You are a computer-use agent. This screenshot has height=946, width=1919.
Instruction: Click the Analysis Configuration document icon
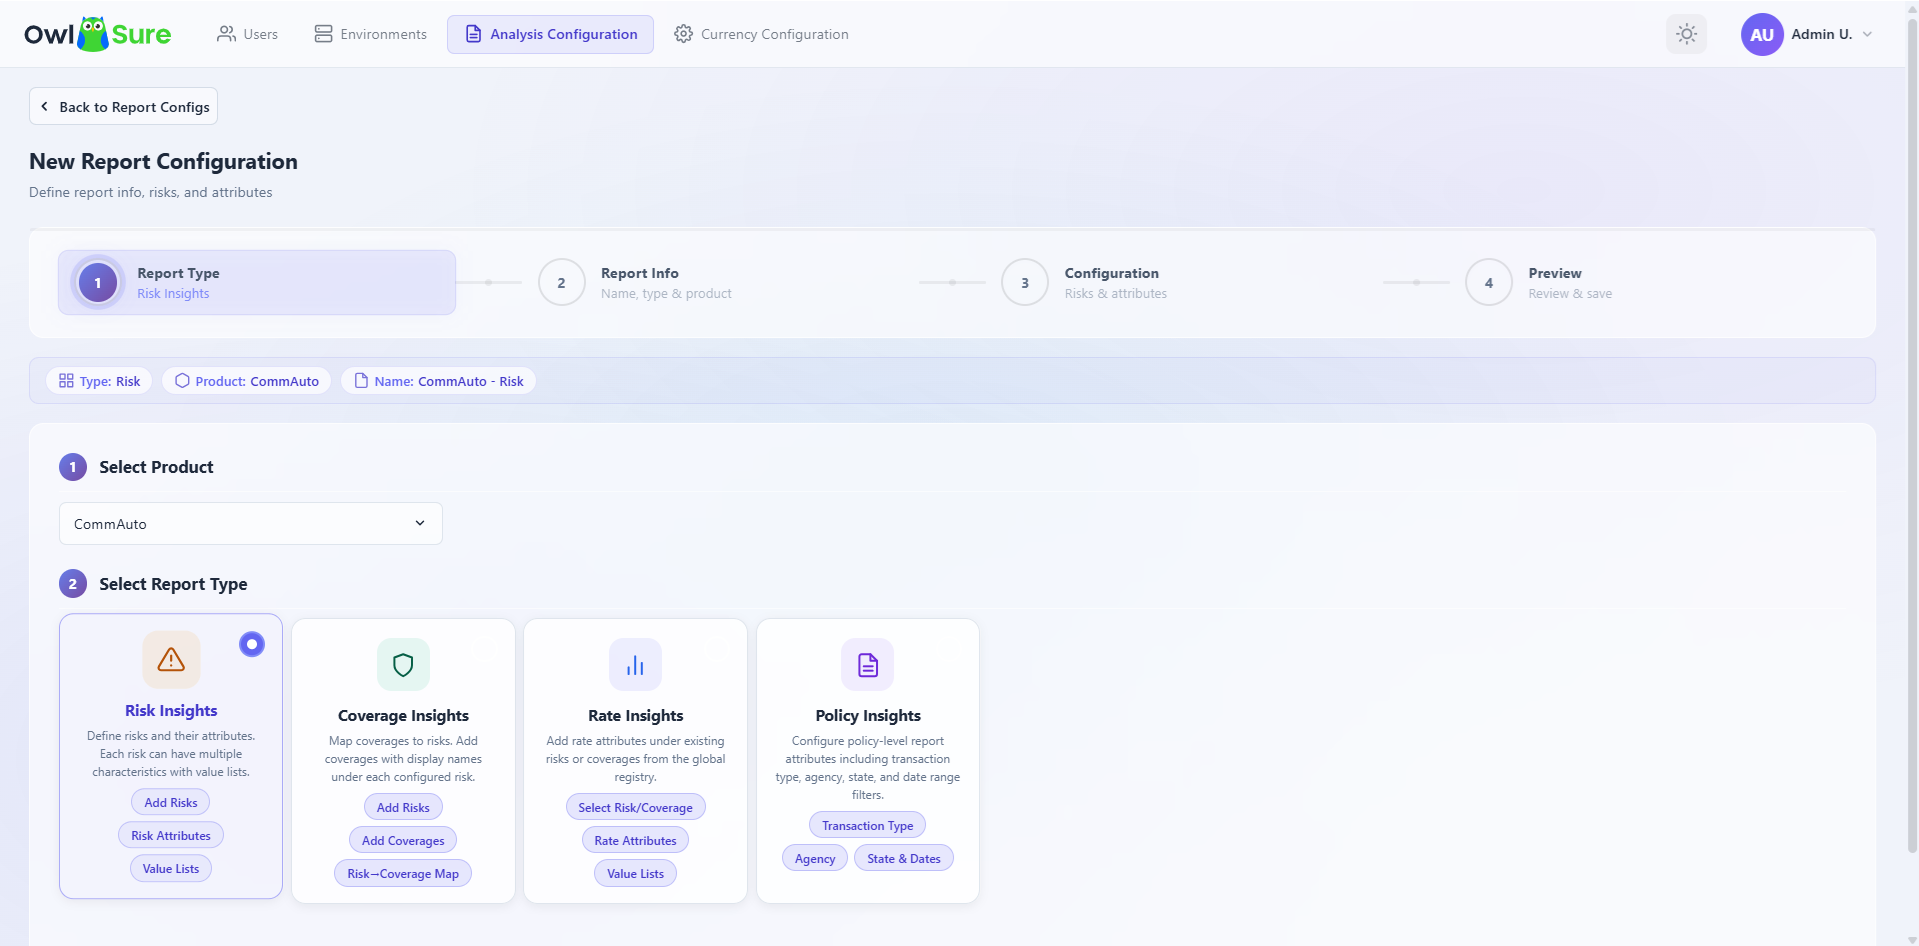click(473, 34)
